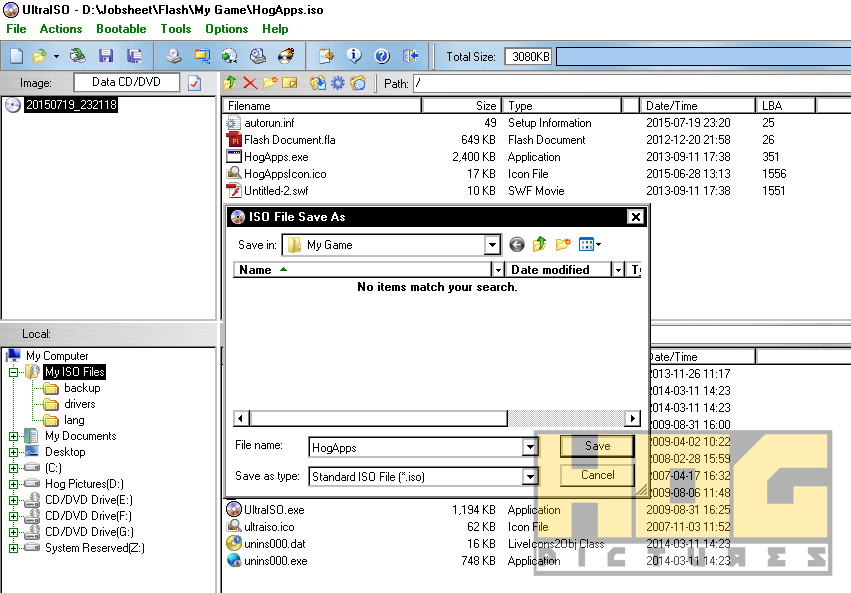The image size is (851, 593).
Task: Click the Make CD/DVD Image drive icon
Action: tap(174, 56)
